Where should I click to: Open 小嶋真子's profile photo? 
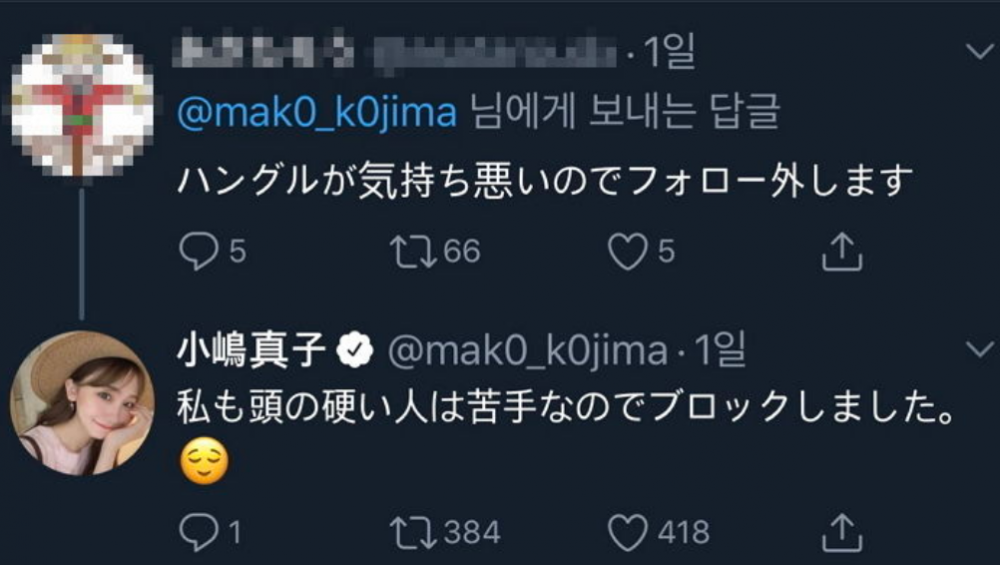[82, 403]
